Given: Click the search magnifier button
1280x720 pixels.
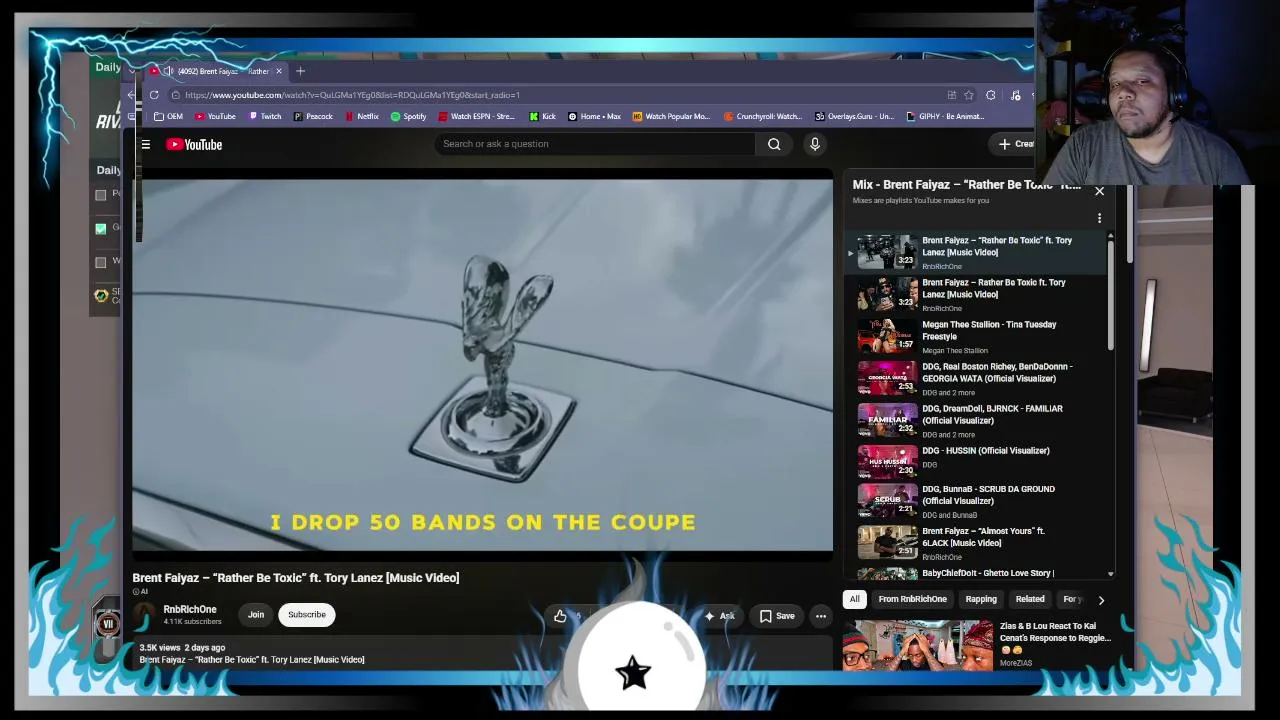Looking at the screenshot, I should [x=774, y=144].
